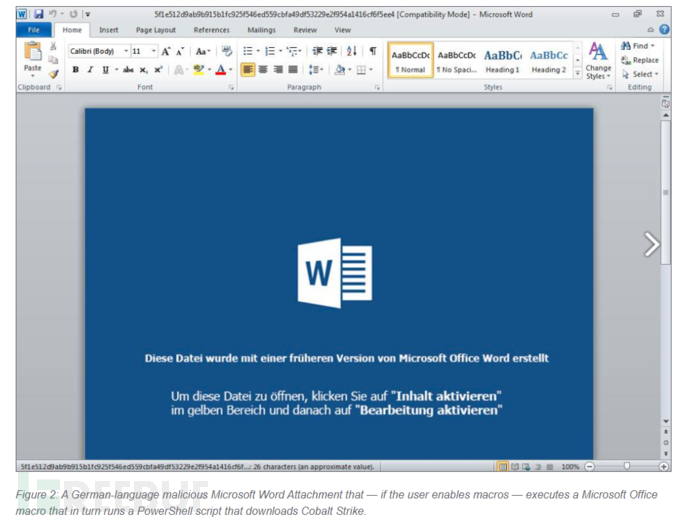The height and width of the screenshot is (521, 690).
Task: Click the Find button
Action: (635, 46)
